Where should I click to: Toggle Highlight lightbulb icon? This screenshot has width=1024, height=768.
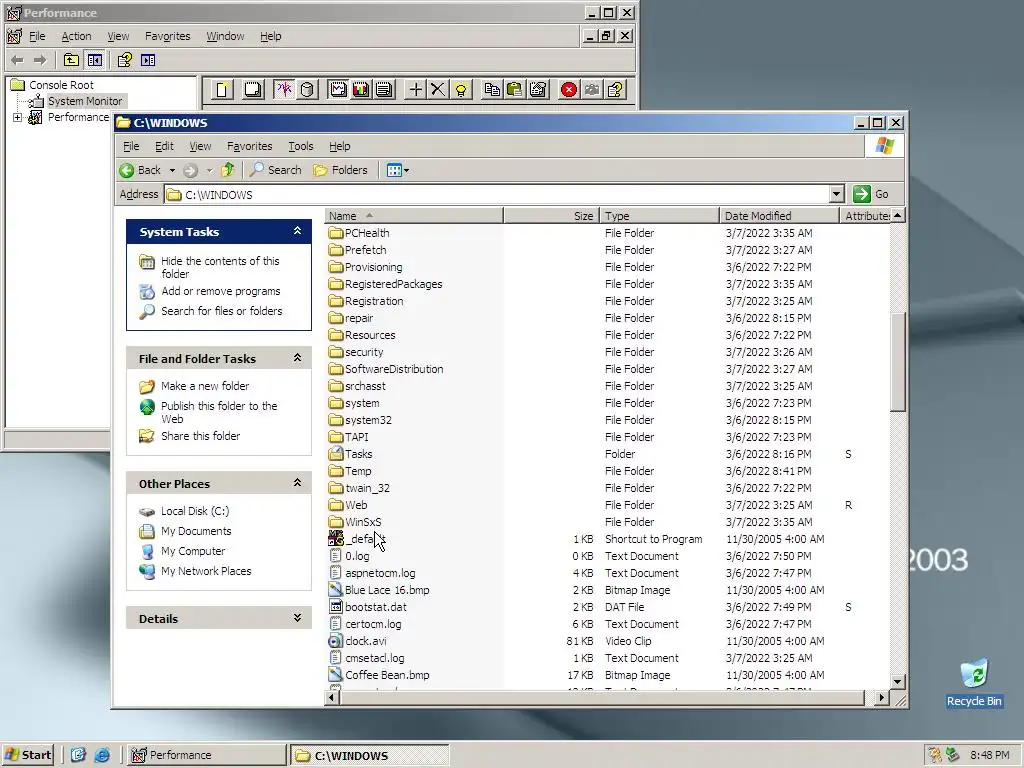coord(461,89)
